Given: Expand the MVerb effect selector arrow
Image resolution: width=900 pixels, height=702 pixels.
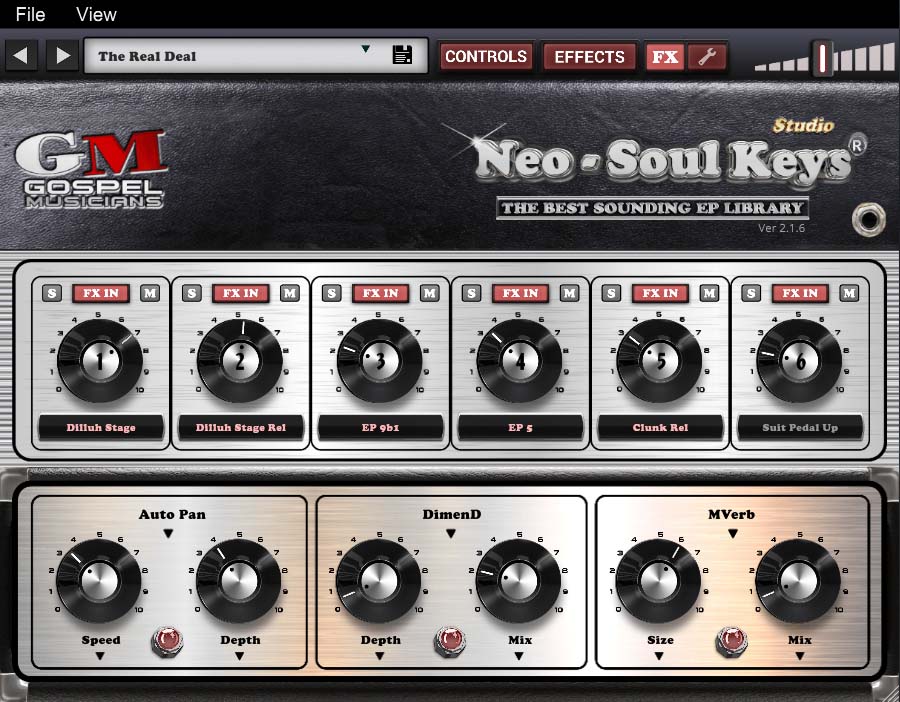Looking at the screenshot, I should point(732,534).
